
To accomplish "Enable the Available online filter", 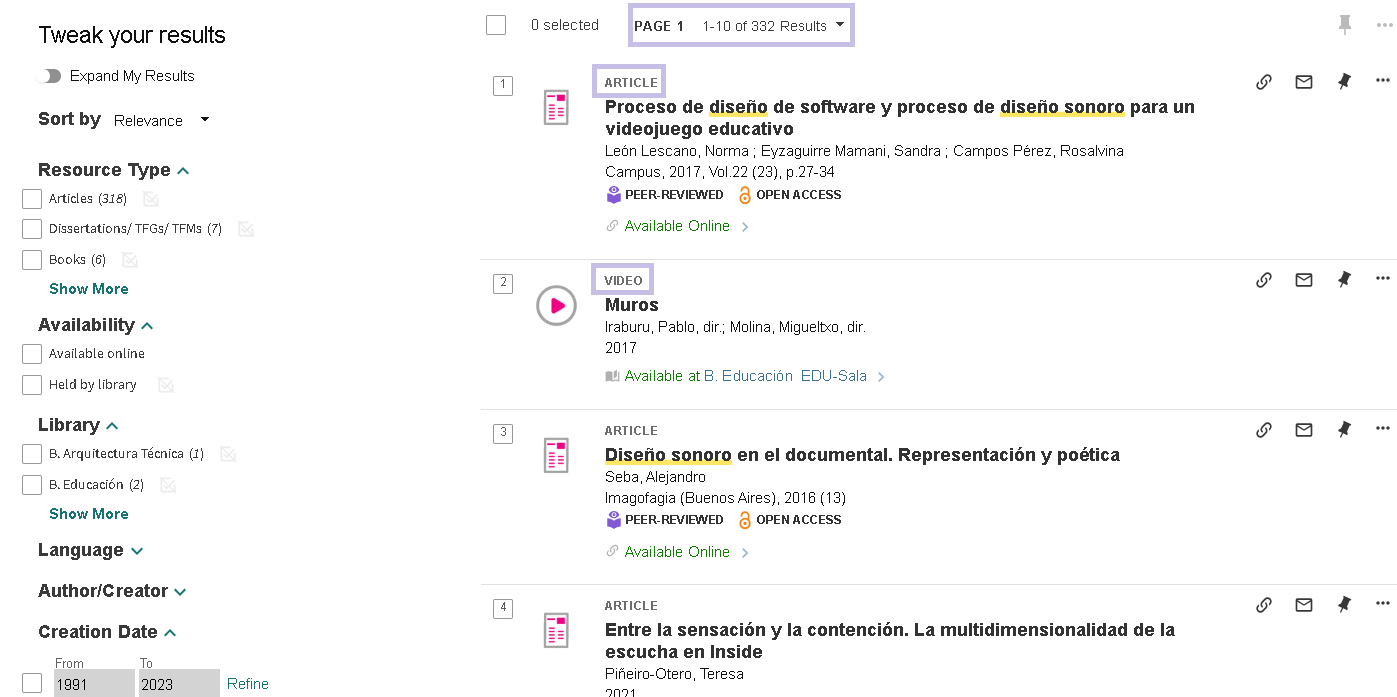I will click(32, 354).
